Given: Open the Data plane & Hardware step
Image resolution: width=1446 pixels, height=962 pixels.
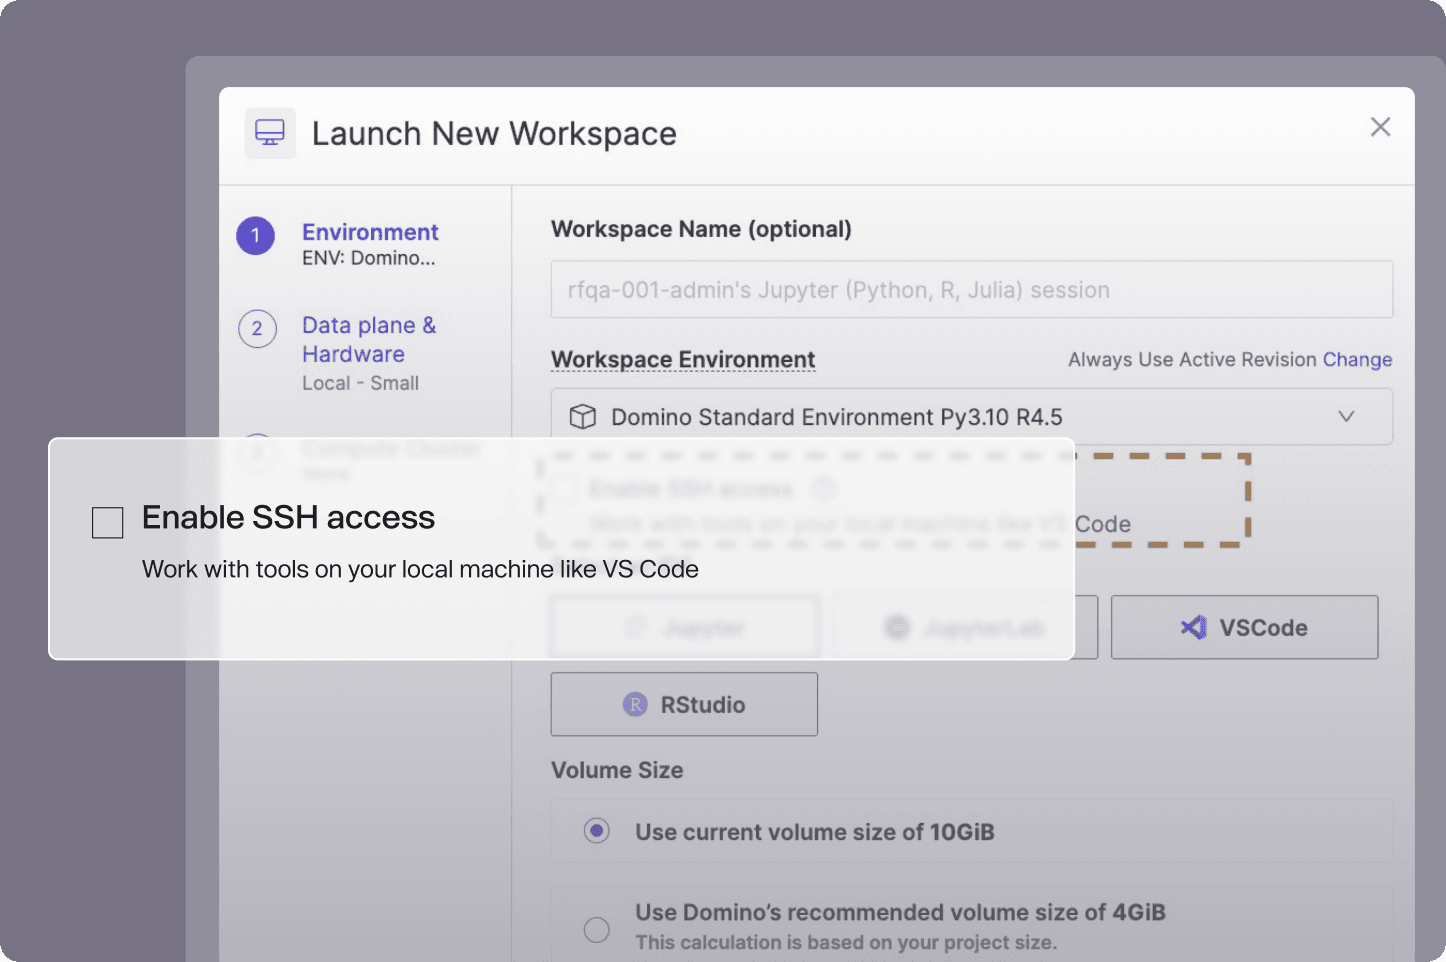Looking at the screenshot, I should pyautogui.click(x=369, y=339).
